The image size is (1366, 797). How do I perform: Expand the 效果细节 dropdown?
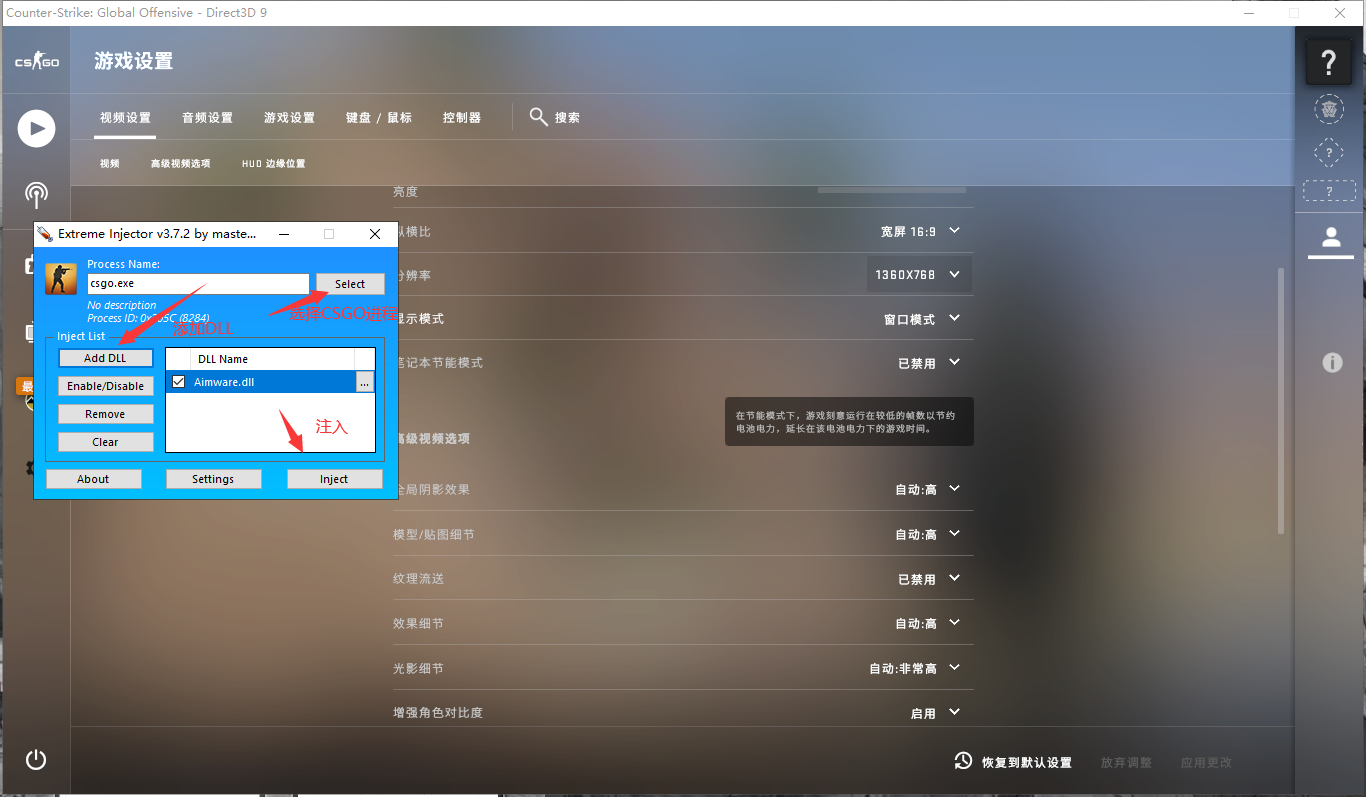927,623
